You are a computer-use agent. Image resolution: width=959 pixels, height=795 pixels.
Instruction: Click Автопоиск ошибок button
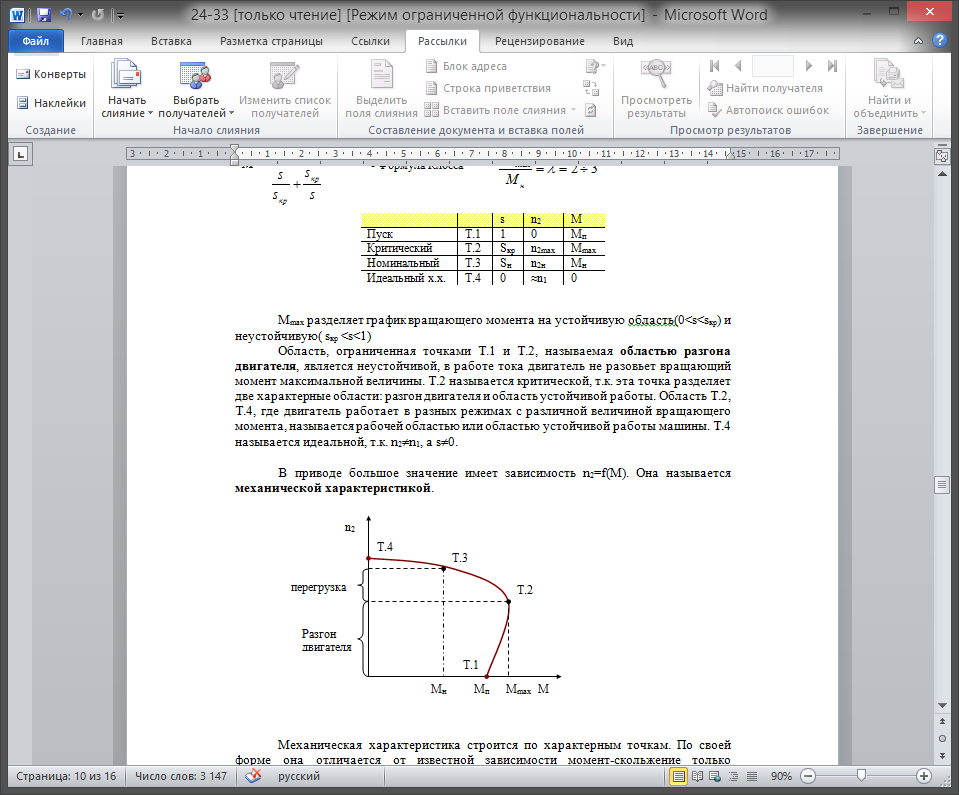pyautogui.click(x=768, y=110)
